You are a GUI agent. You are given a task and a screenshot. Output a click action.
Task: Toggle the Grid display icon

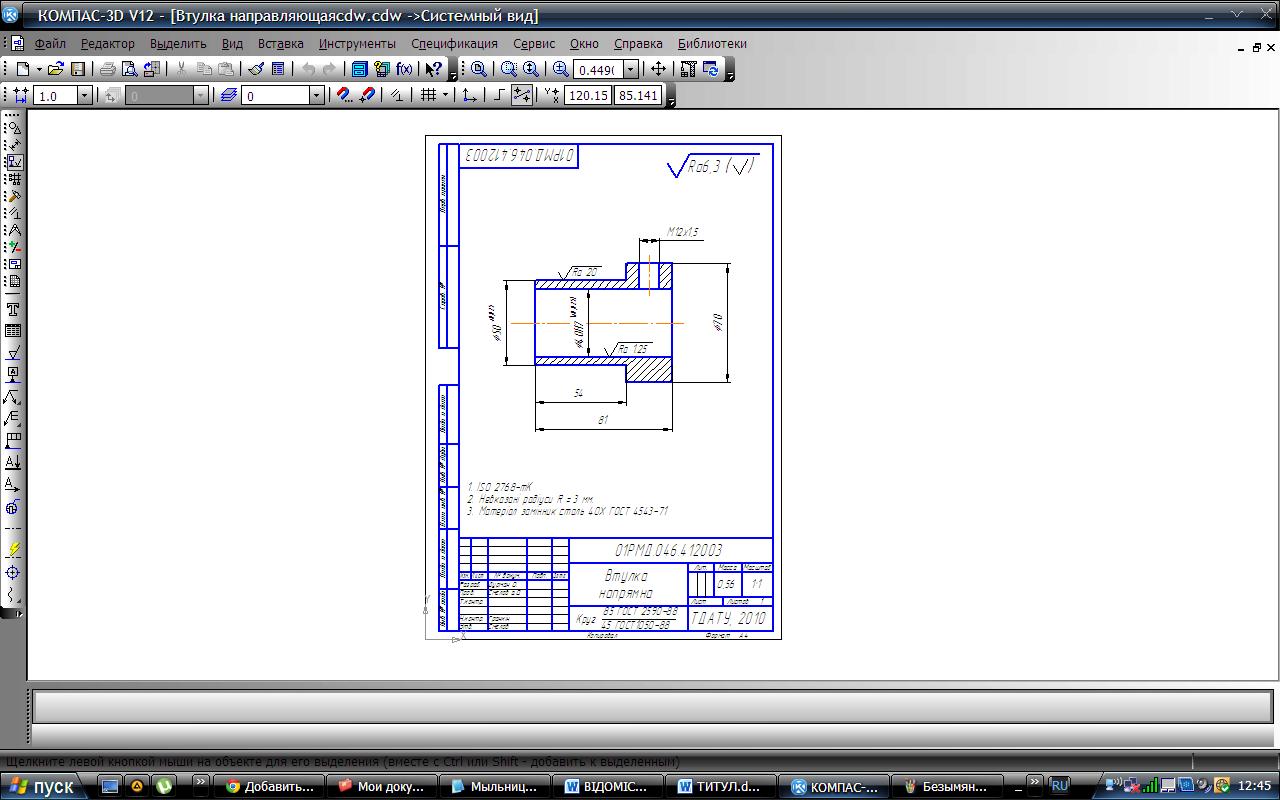pyautogui.click(x=428, y=95)
